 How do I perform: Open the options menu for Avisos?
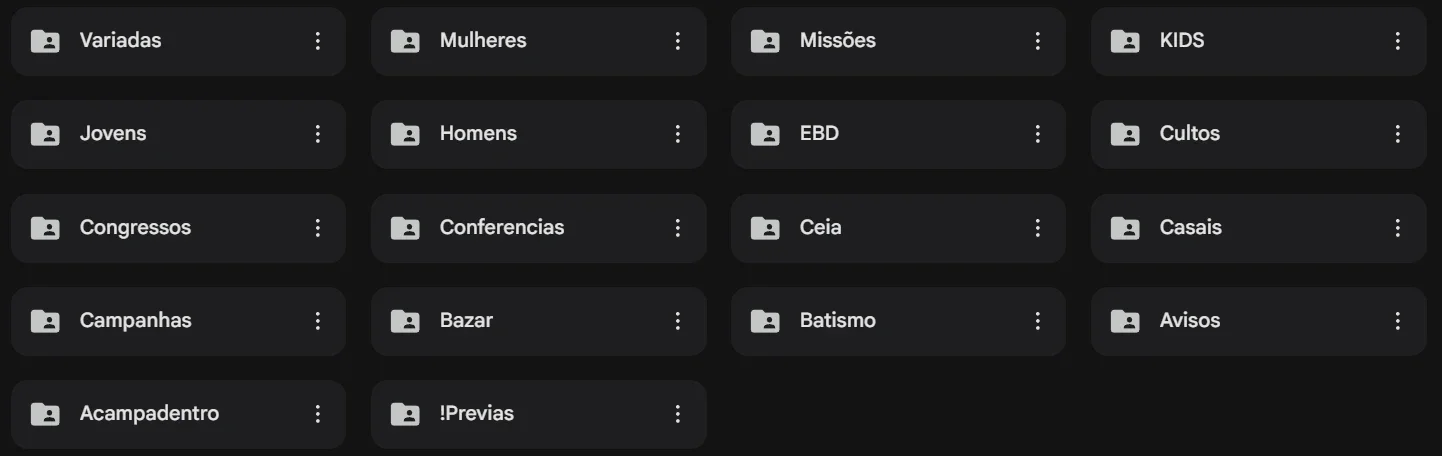tap(1398, 321)
